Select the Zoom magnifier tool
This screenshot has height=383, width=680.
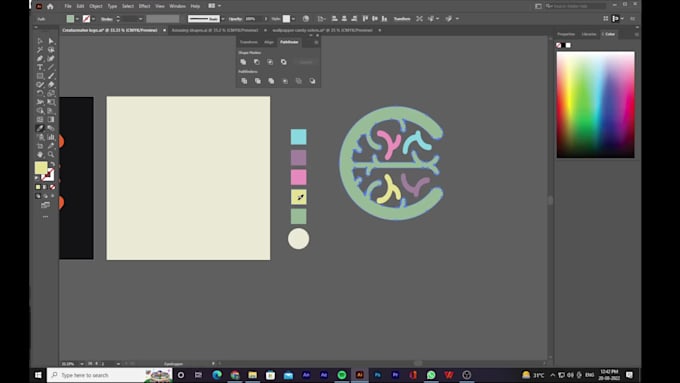click(51, 154)
